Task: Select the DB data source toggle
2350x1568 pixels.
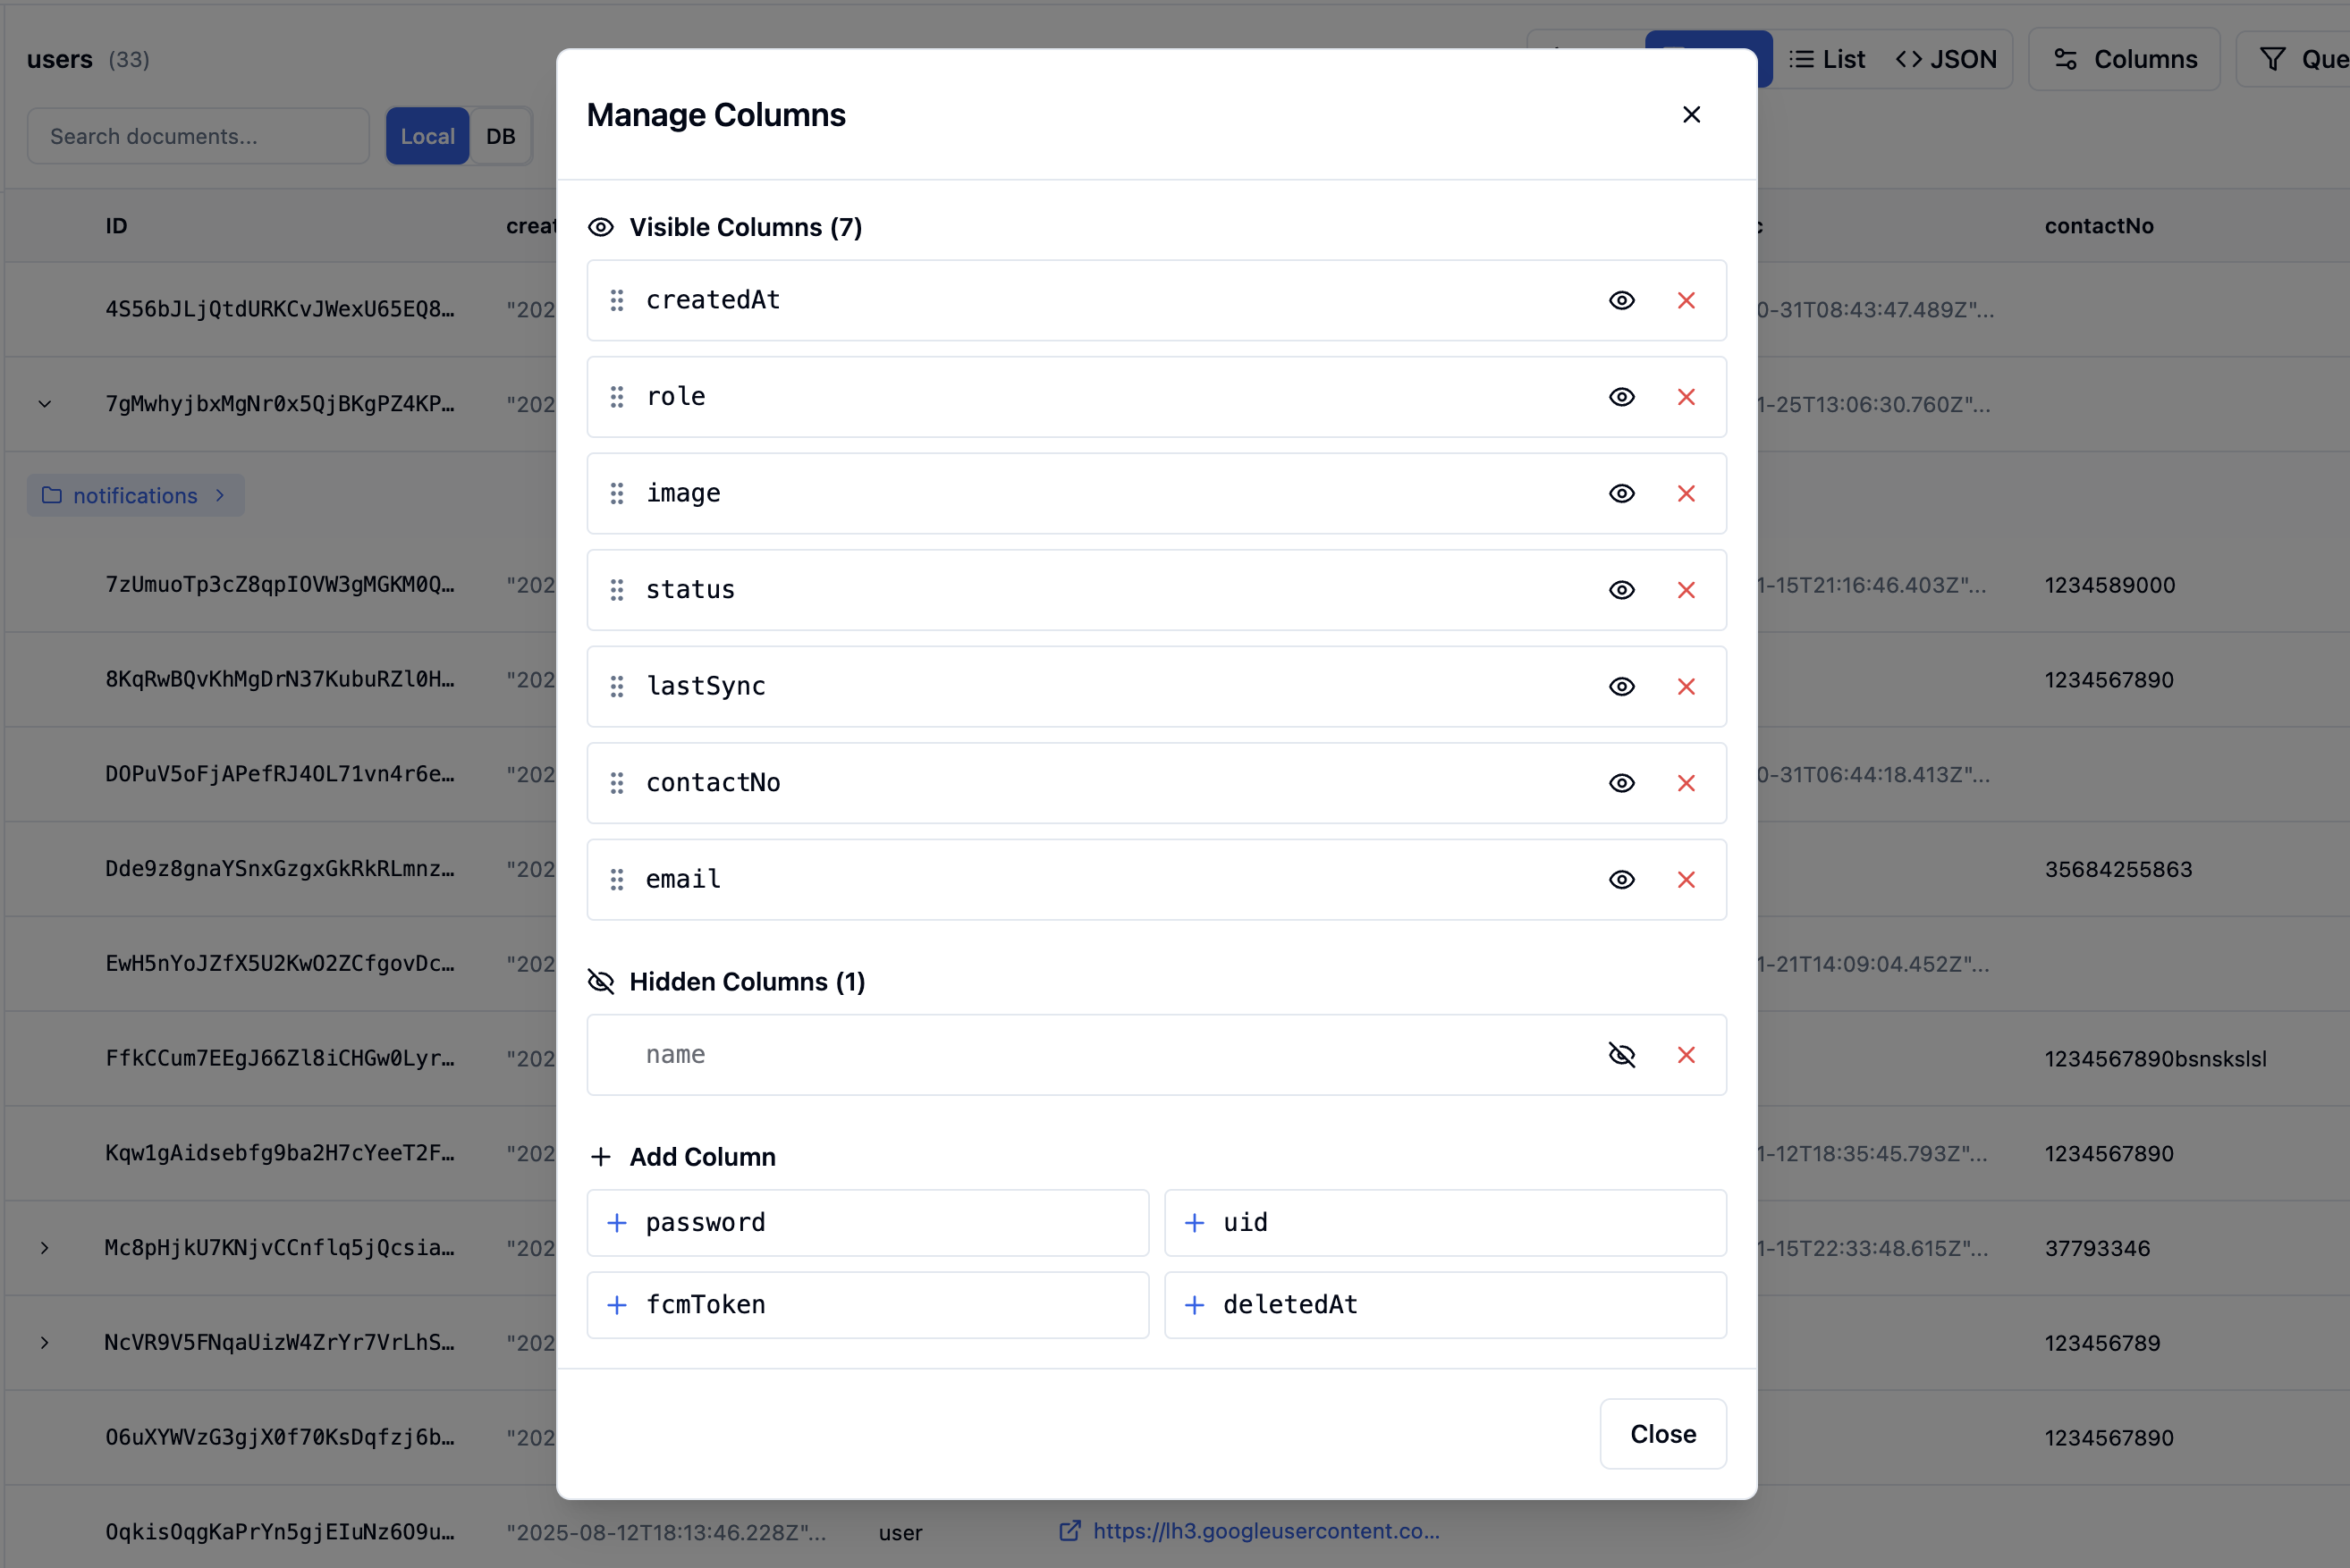Action: pyautogui.click(x=500, y=136)
